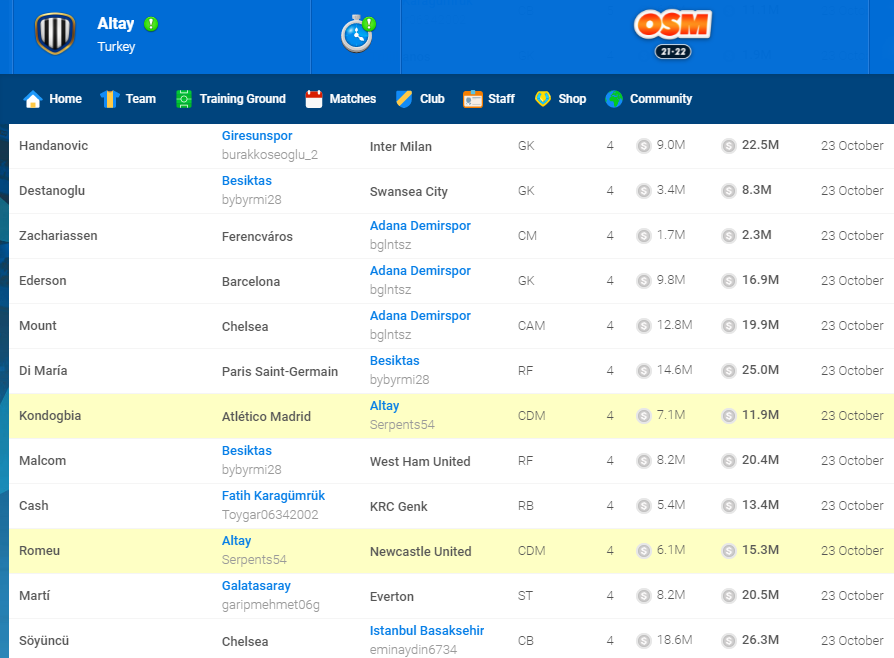This screenshot has width=894, height=658.
Task: Click the Staff ID card icon
Action: pos(473,99)
